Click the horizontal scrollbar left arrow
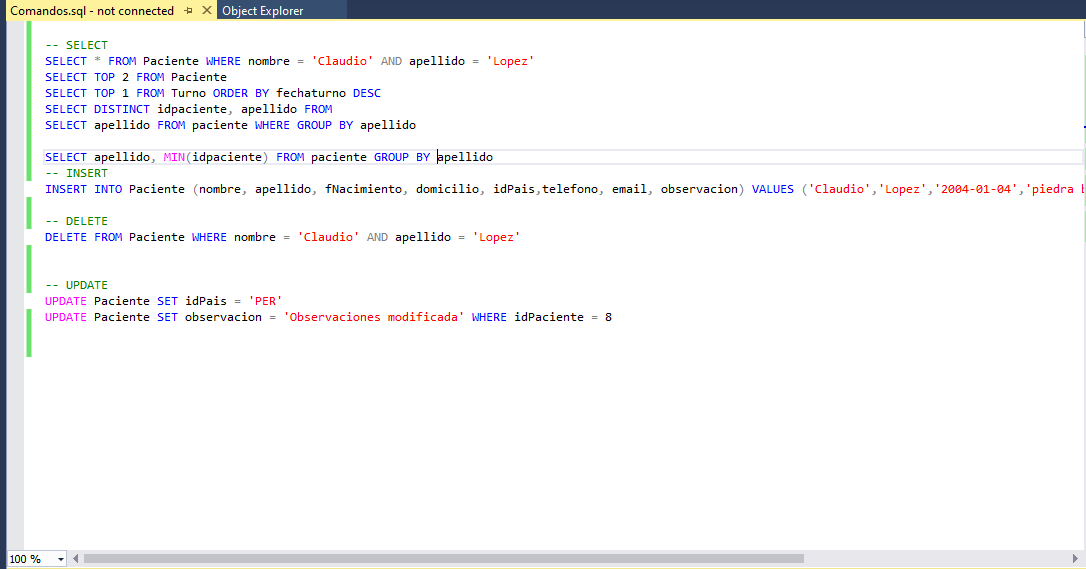Screen dimensions: 1086x569 click(75, 558)
